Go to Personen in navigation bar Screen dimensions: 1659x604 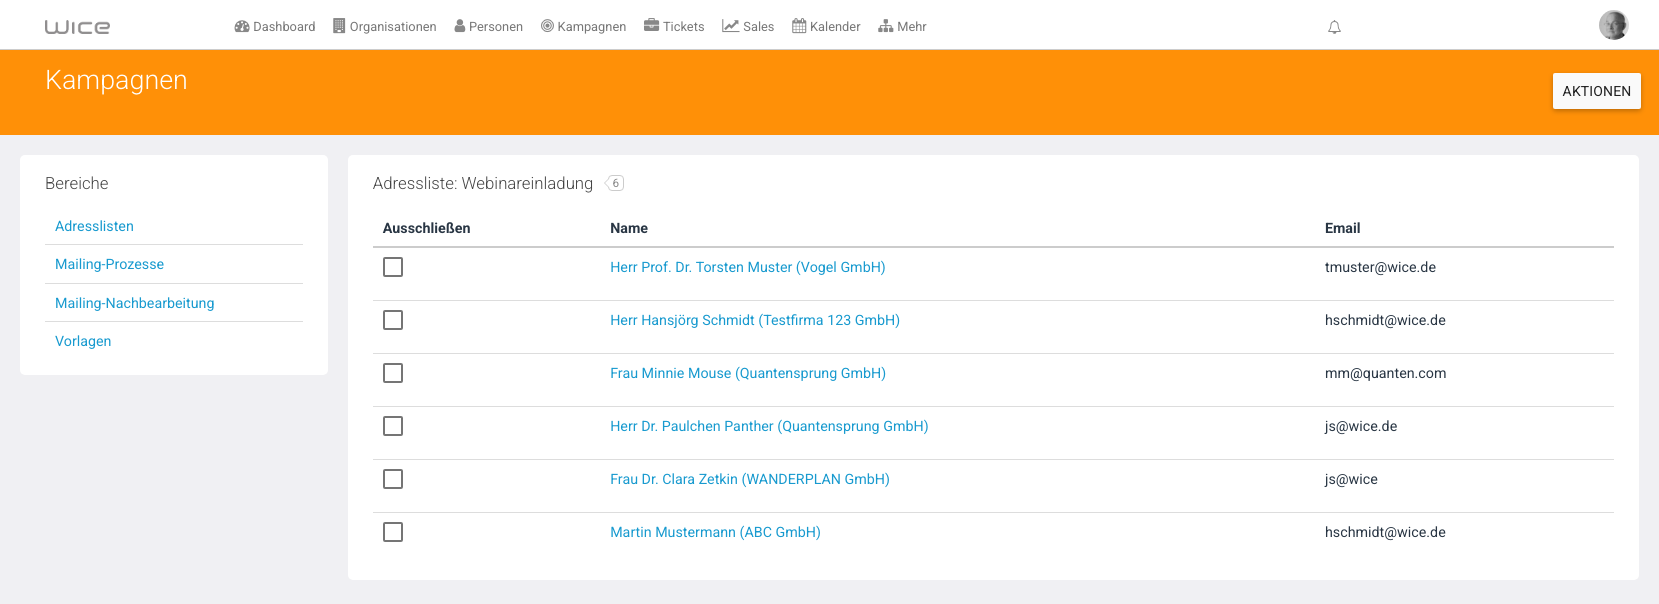point(489,27)
